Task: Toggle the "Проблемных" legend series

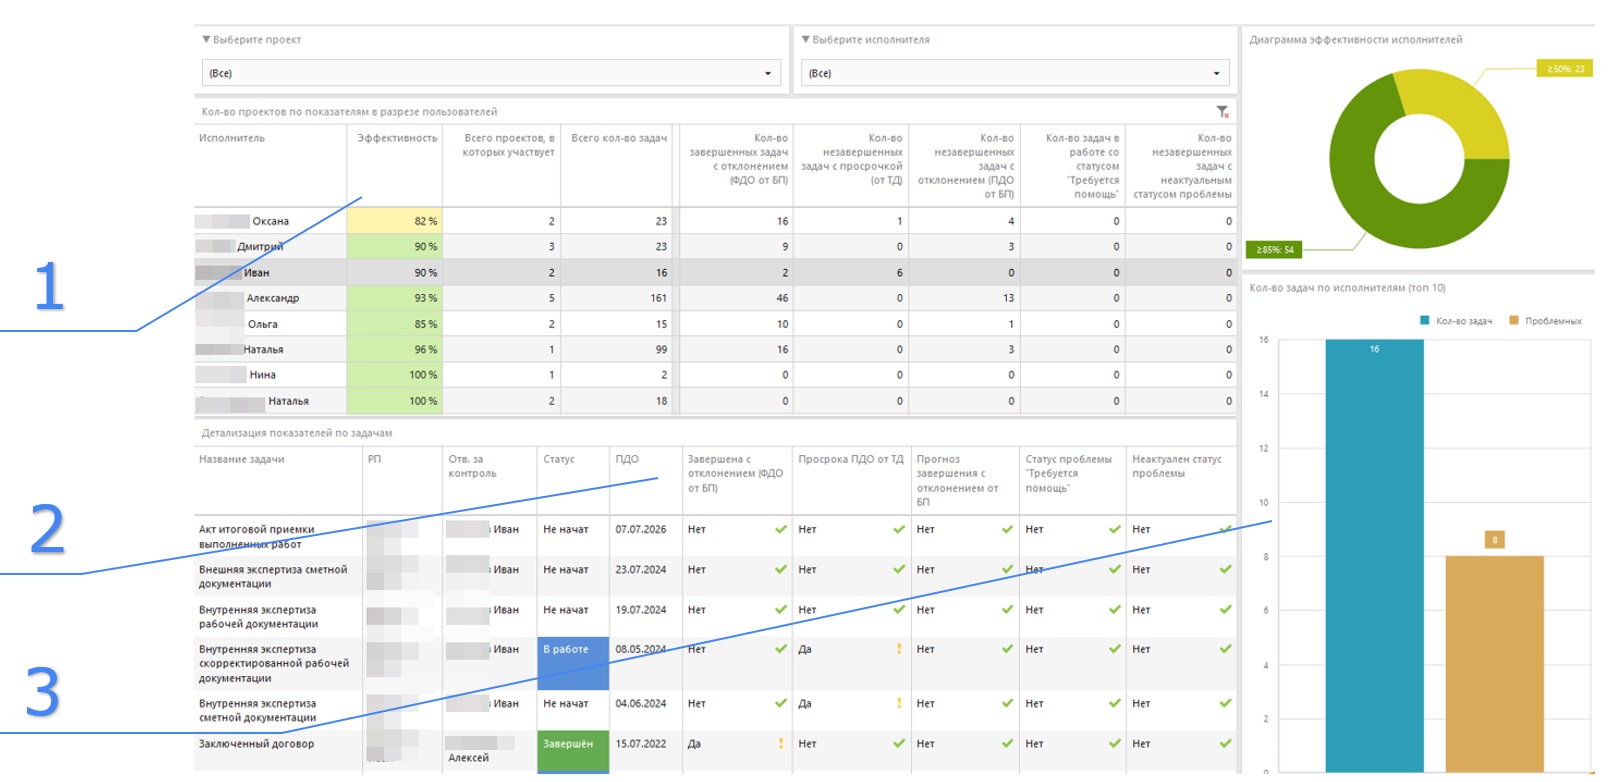Action: 1545,321
